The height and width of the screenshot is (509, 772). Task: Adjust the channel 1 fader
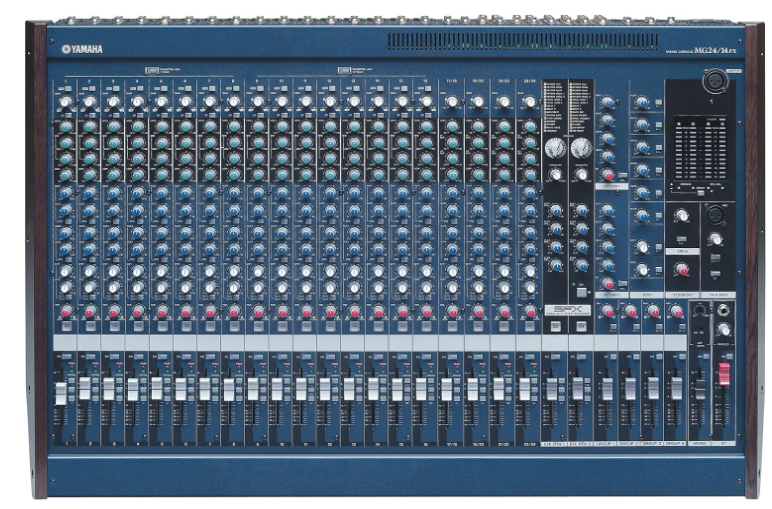(60, 393)
